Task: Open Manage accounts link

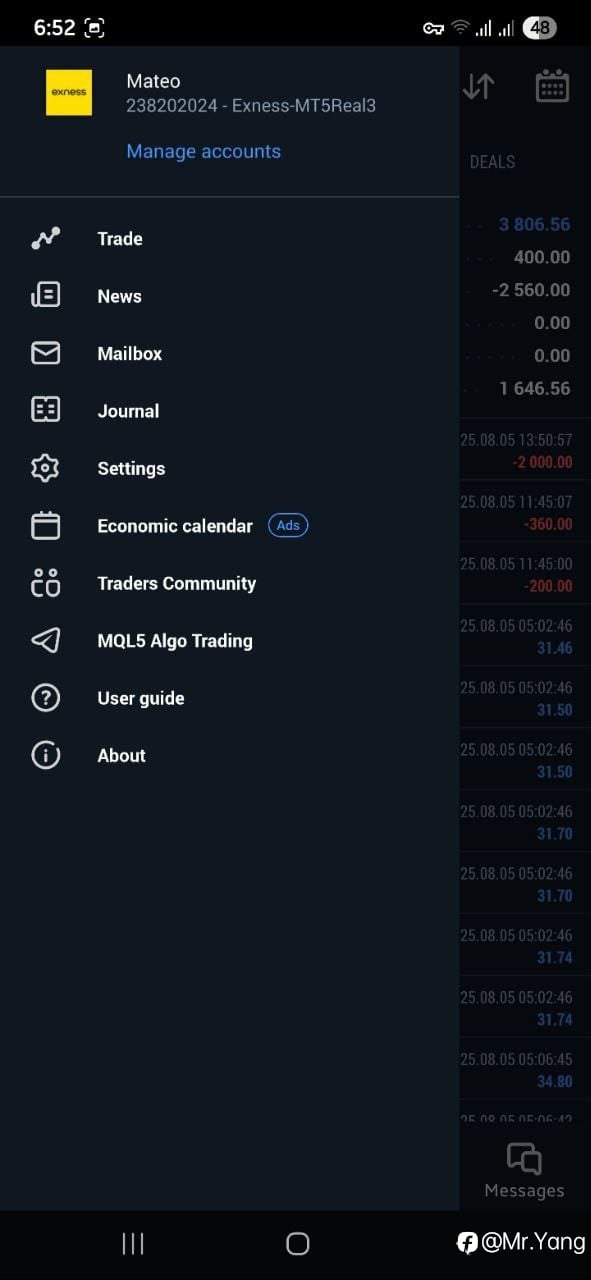Action: click(203, 151)
